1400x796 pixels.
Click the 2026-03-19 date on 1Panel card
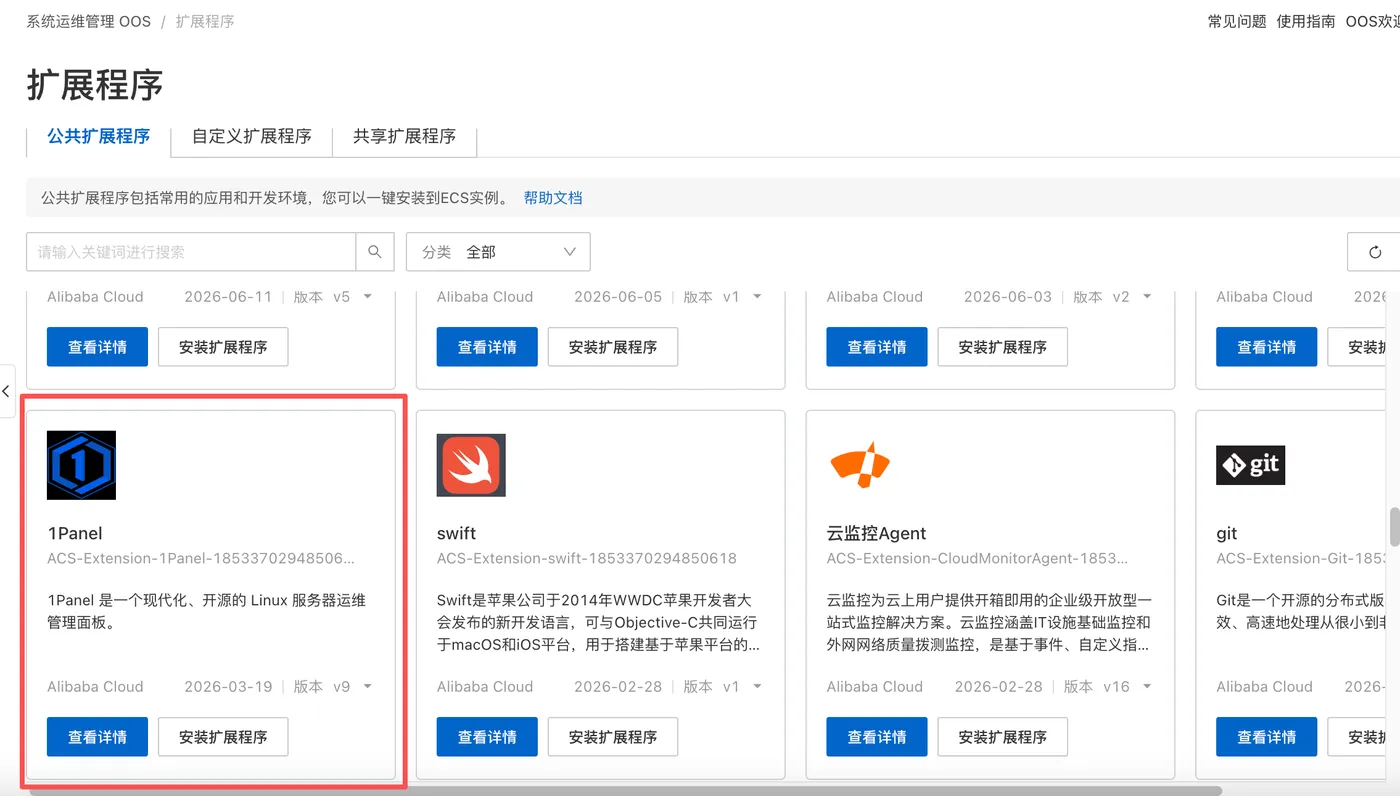click(228, 687)
